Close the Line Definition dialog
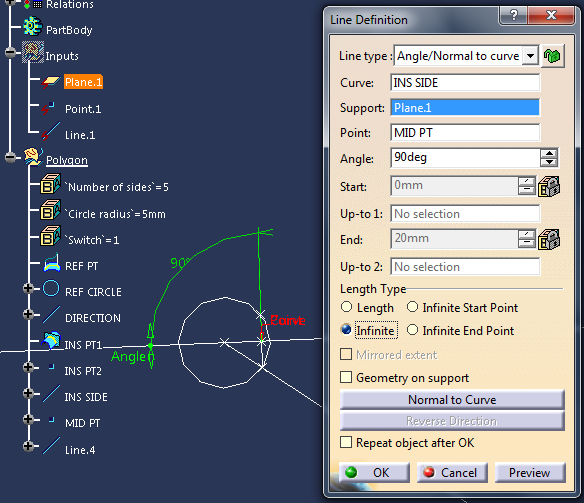Viewport: 584px width, 503px height. [x=551, y=16]
